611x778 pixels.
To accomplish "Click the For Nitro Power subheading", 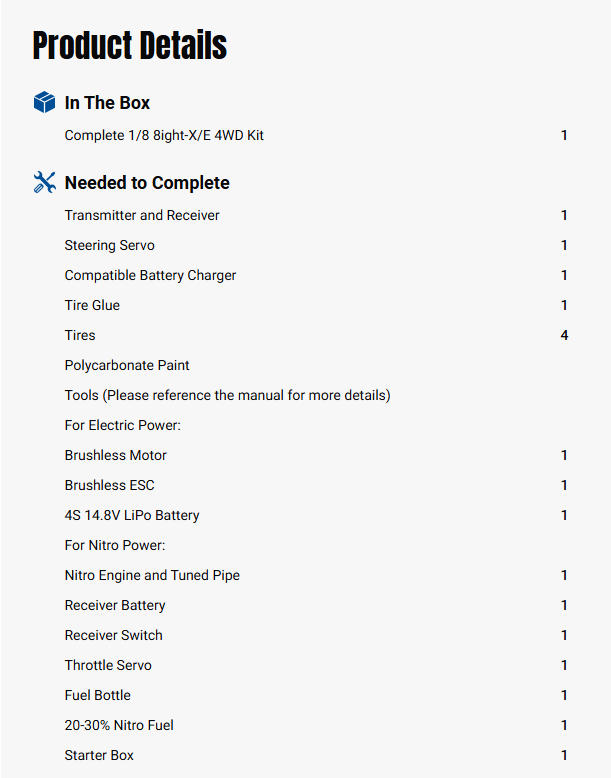I will [115, 545].
